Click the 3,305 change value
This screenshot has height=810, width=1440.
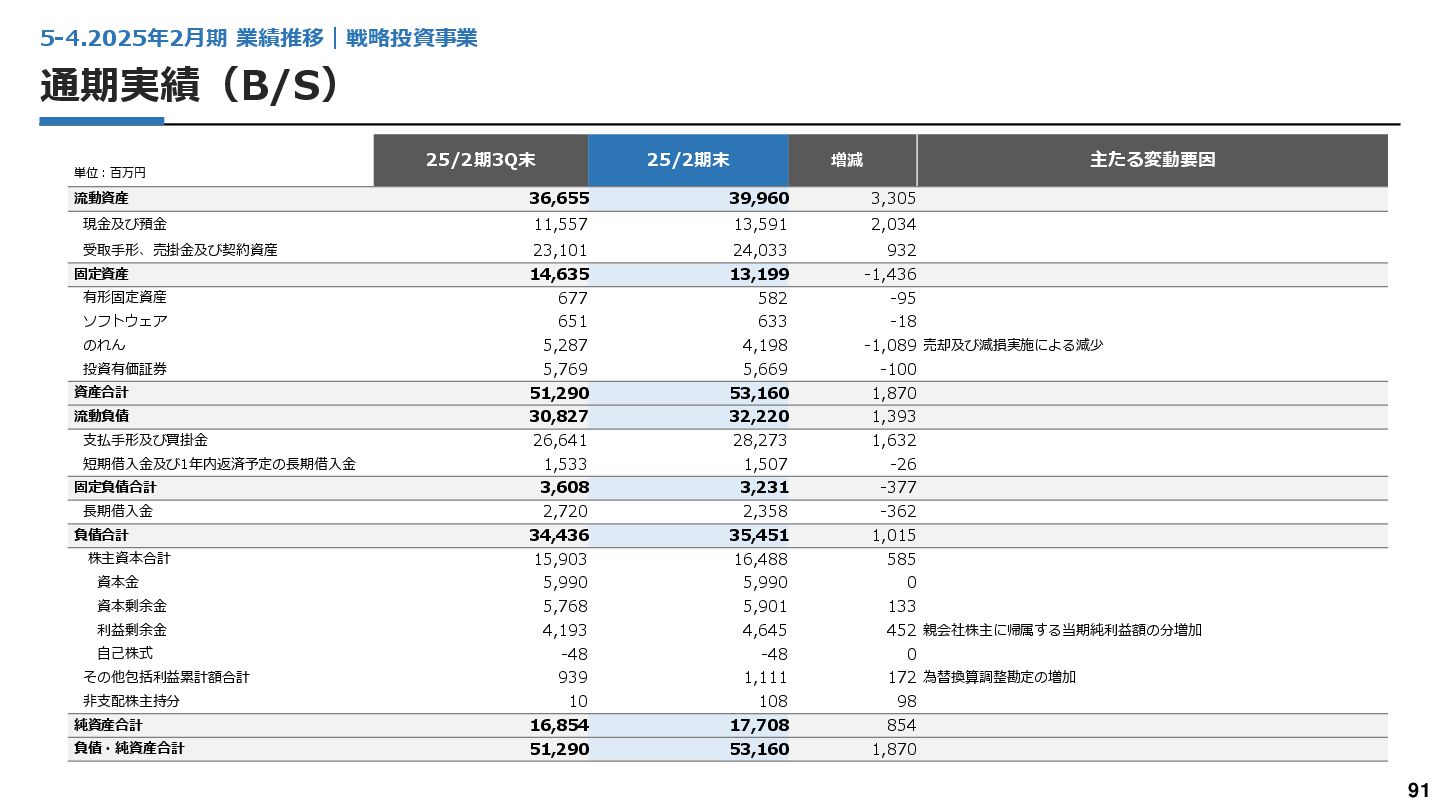(x=894, y=199)
